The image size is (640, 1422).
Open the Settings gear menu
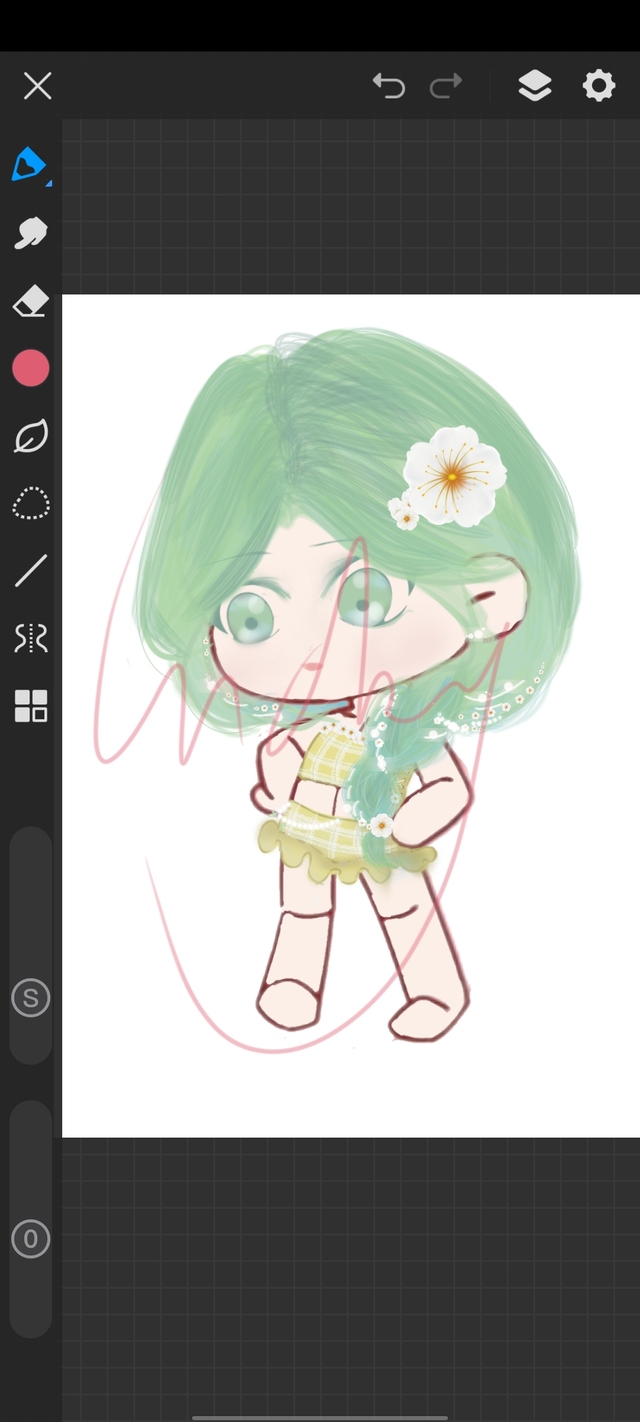(x=598, y=86)
